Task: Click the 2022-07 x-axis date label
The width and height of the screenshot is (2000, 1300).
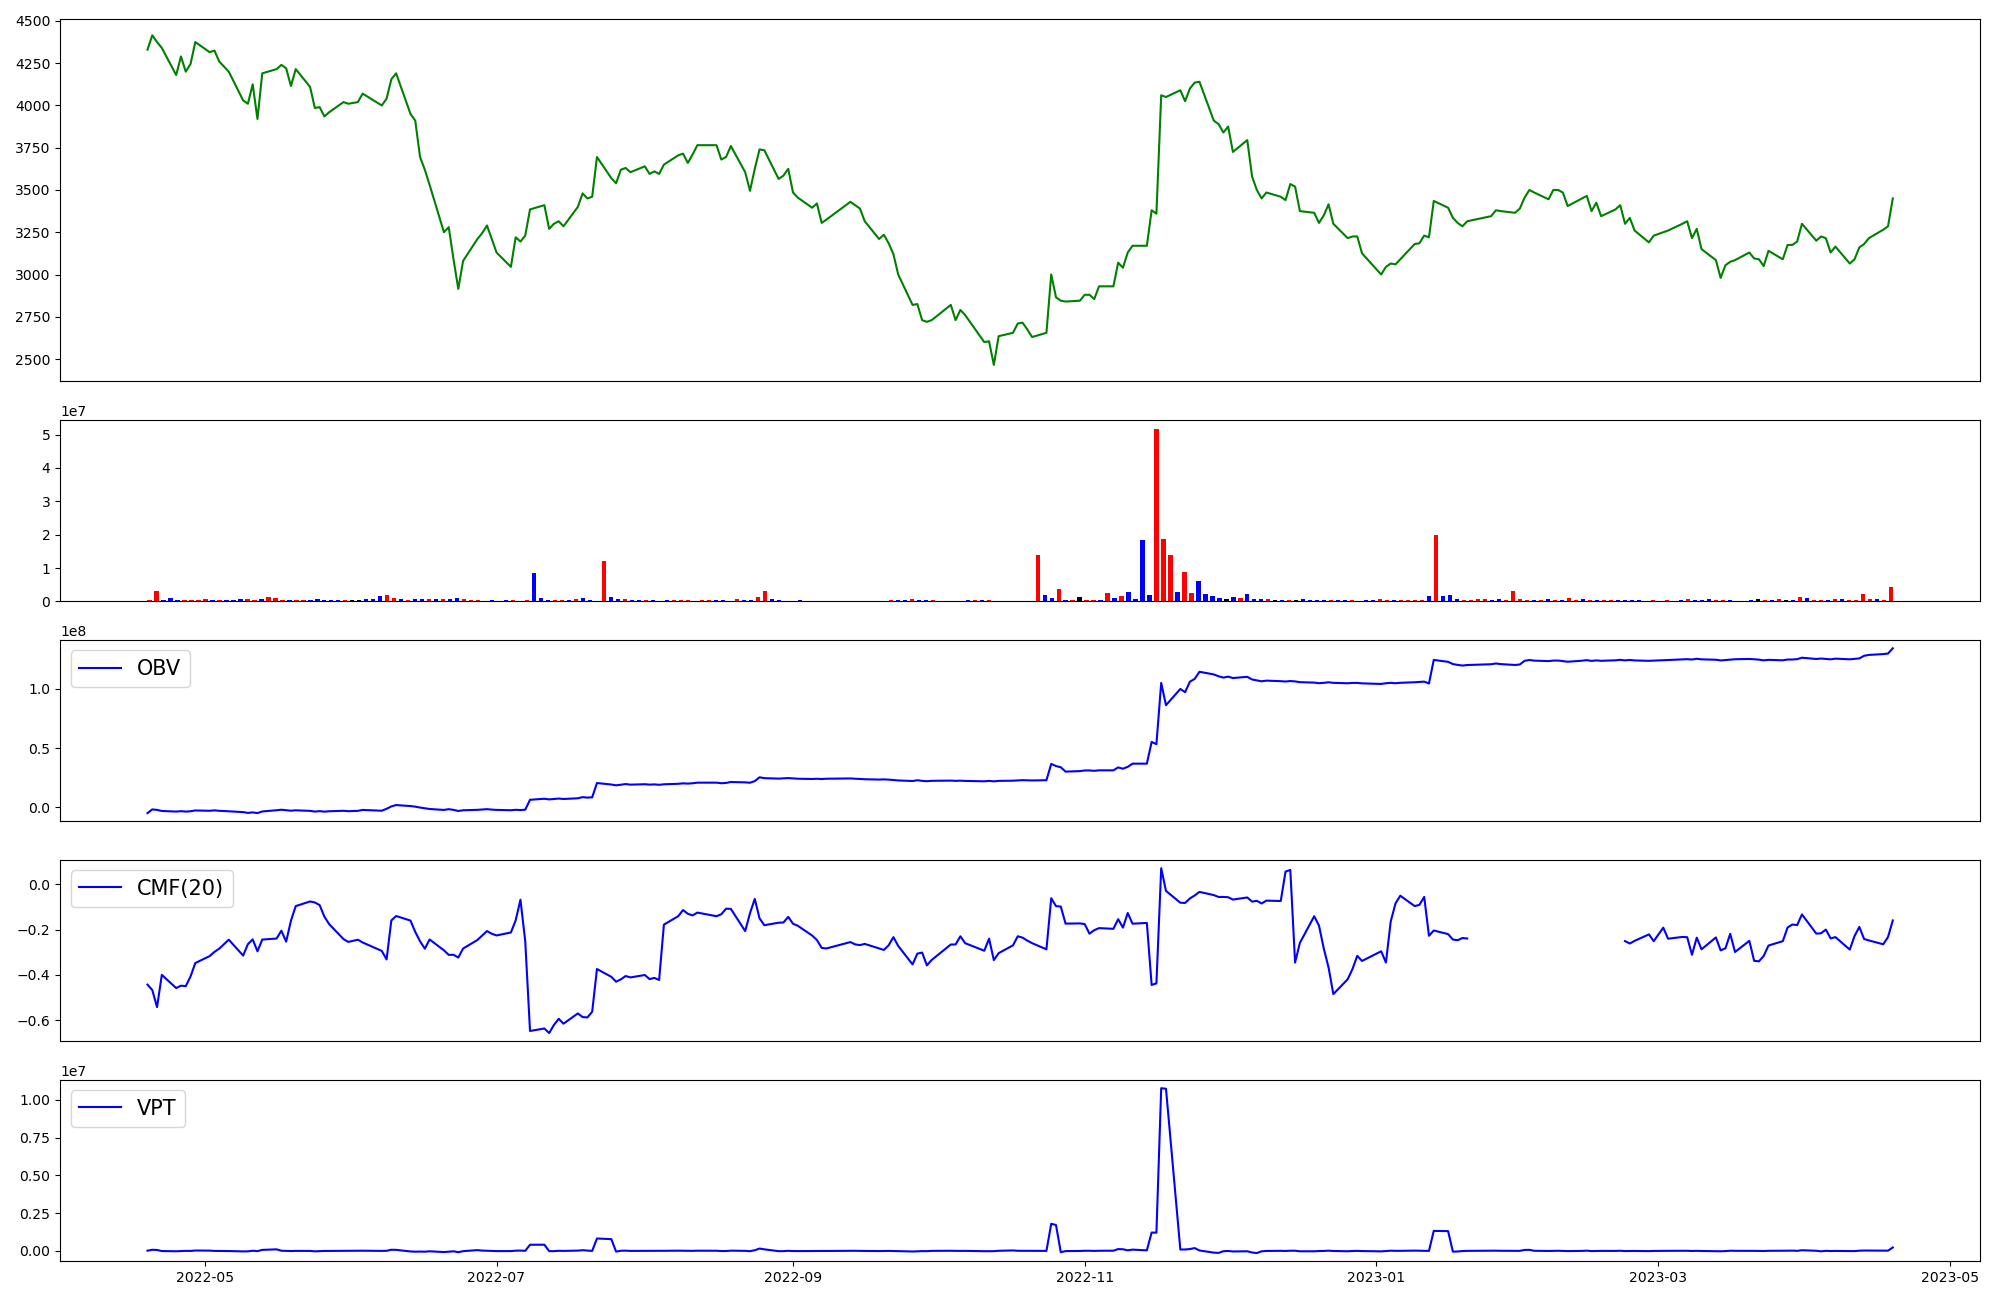Action: 496,1277
